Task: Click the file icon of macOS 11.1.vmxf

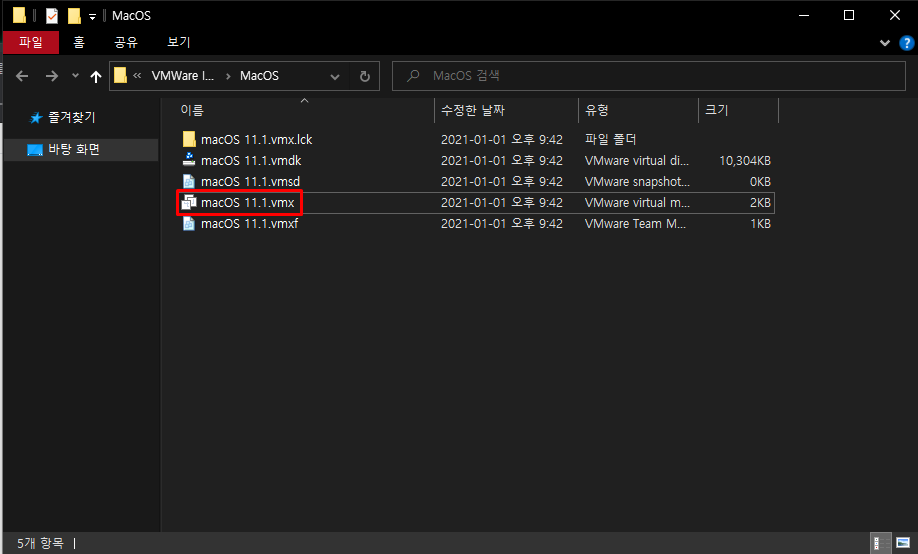Action: [189, 223]
